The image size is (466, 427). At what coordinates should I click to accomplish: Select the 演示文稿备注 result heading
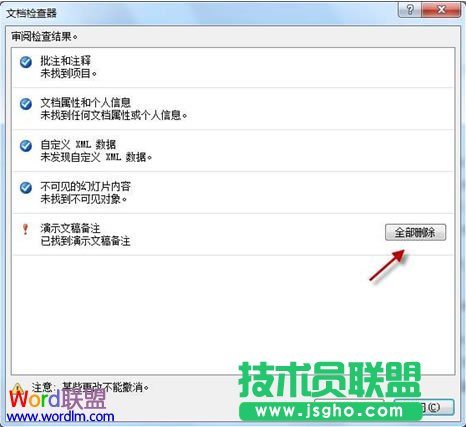pyautogui.click(x=71, y=228)
